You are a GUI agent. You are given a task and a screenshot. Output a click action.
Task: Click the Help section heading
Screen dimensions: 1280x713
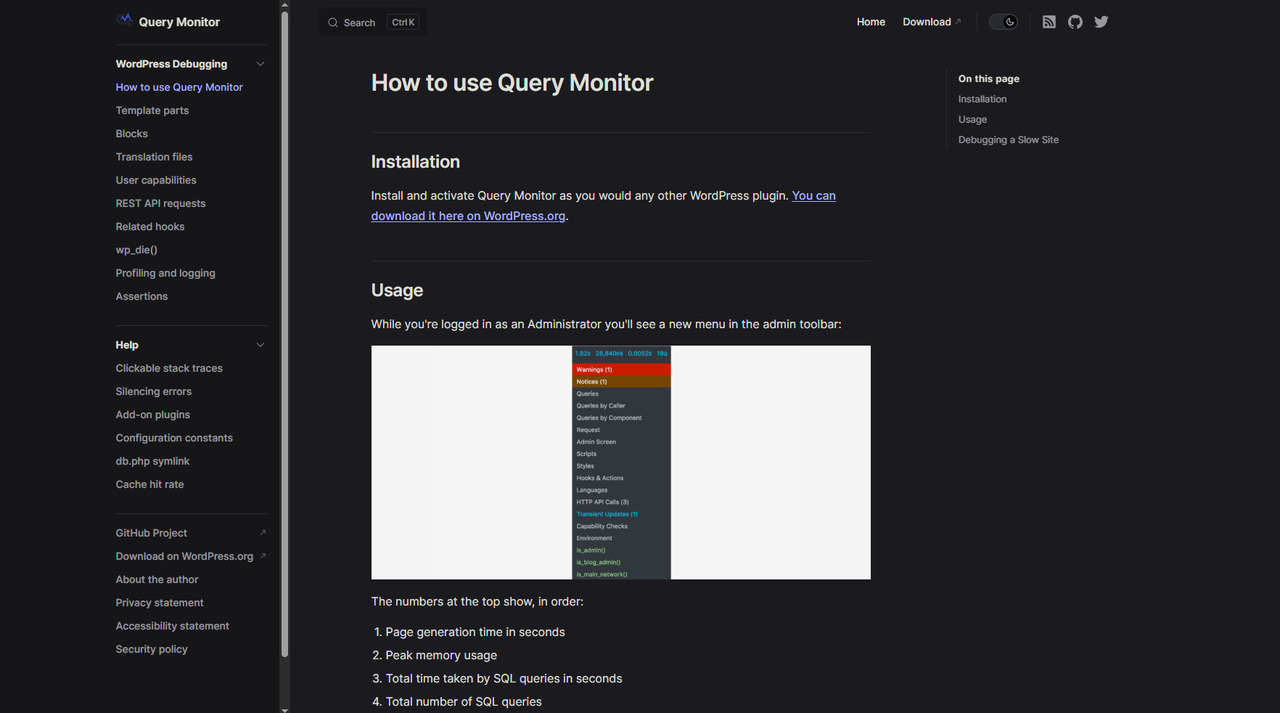127,345
